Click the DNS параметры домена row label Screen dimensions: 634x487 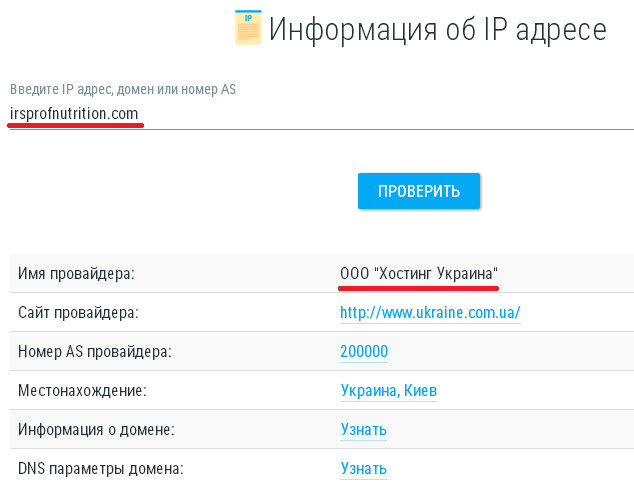click(x=100, y=468)
